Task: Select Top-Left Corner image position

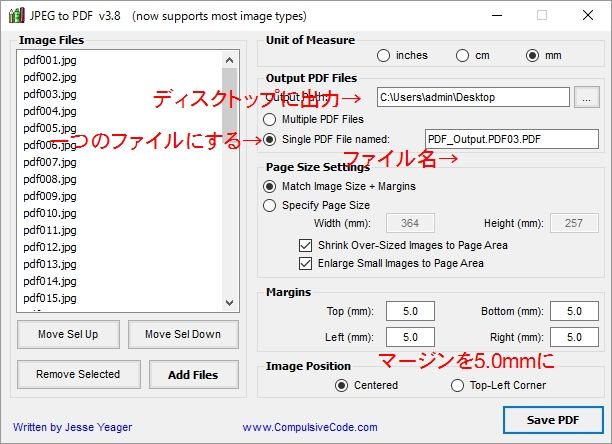Action: coord(458,385)
